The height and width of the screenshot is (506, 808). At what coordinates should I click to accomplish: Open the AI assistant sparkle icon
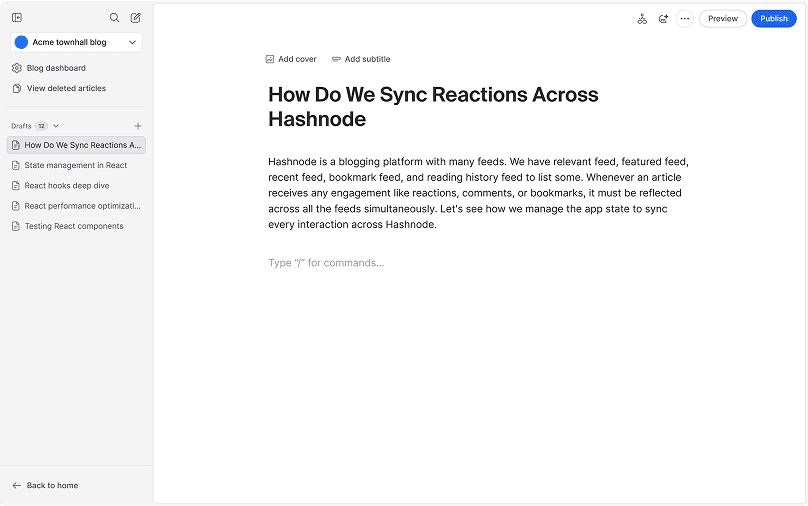(x=663, y=19)
